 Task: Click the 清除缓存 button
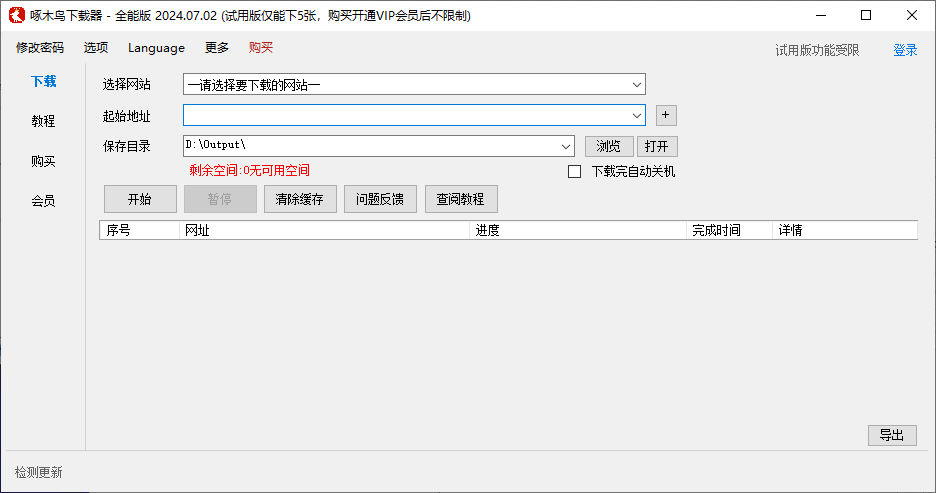[x=300, y=199]
